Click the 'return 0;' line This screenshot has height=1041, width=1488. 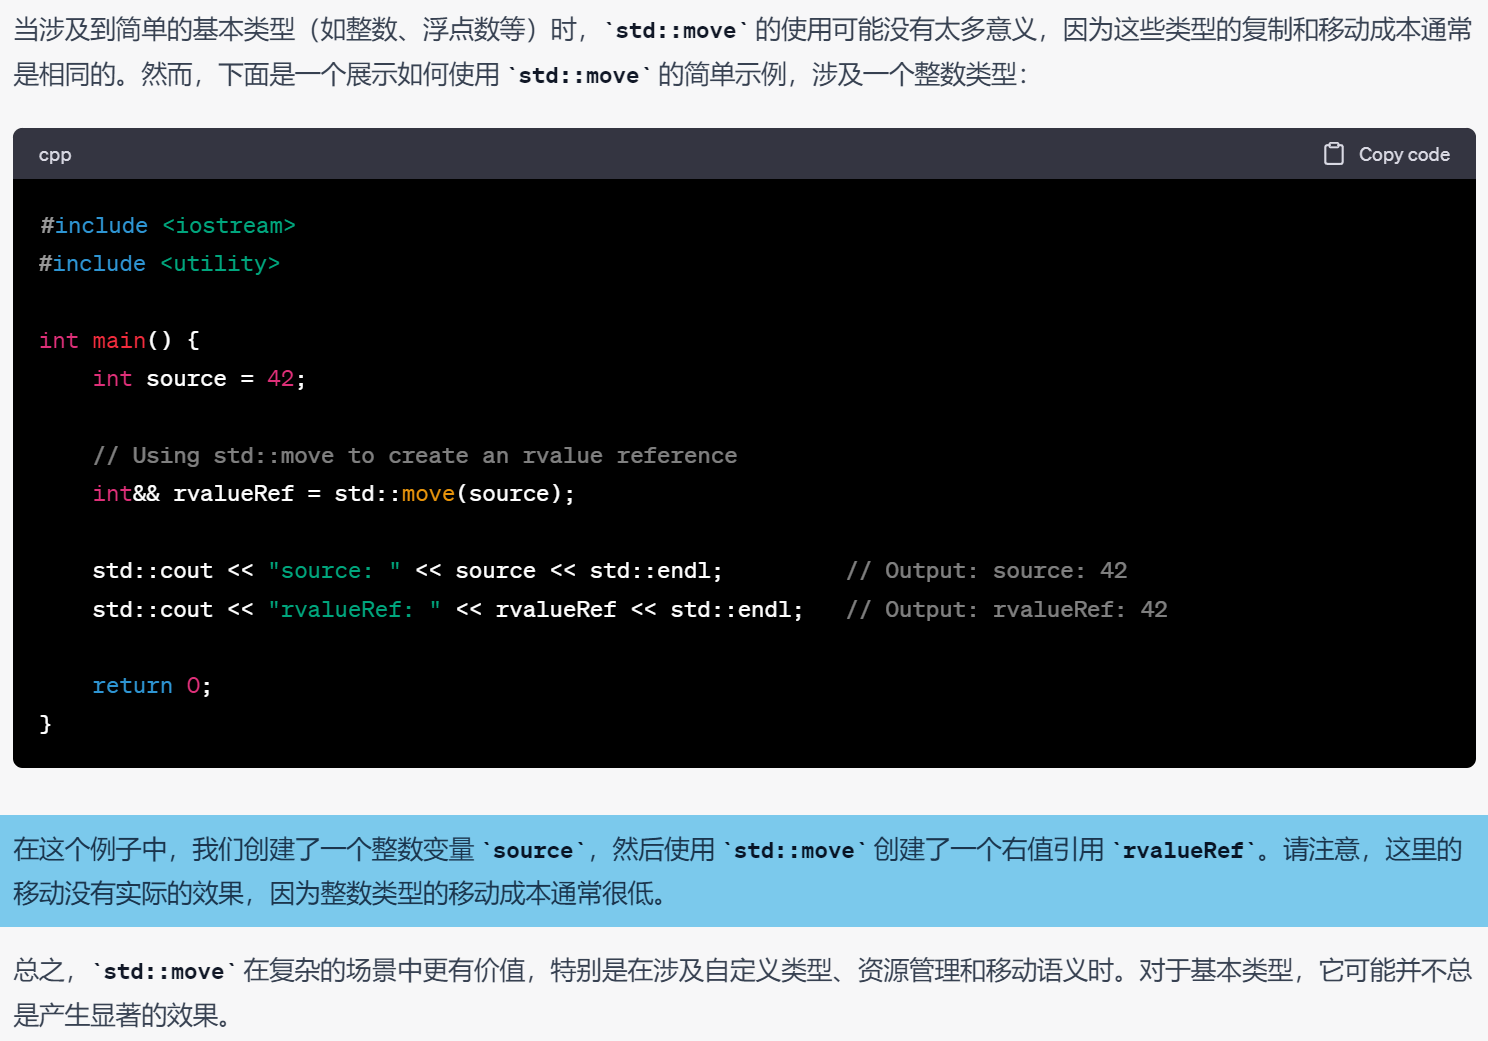click(152, 686)
